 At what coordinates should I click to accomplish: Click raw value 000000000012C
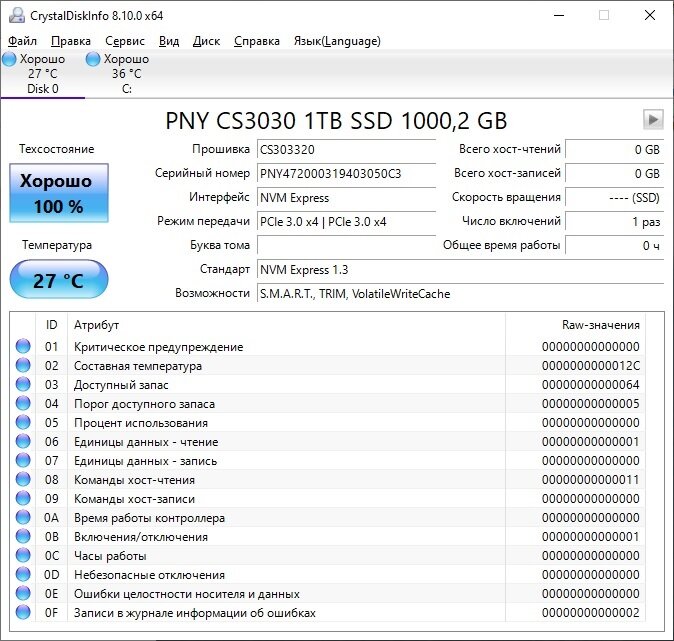[x=591, y=365]
